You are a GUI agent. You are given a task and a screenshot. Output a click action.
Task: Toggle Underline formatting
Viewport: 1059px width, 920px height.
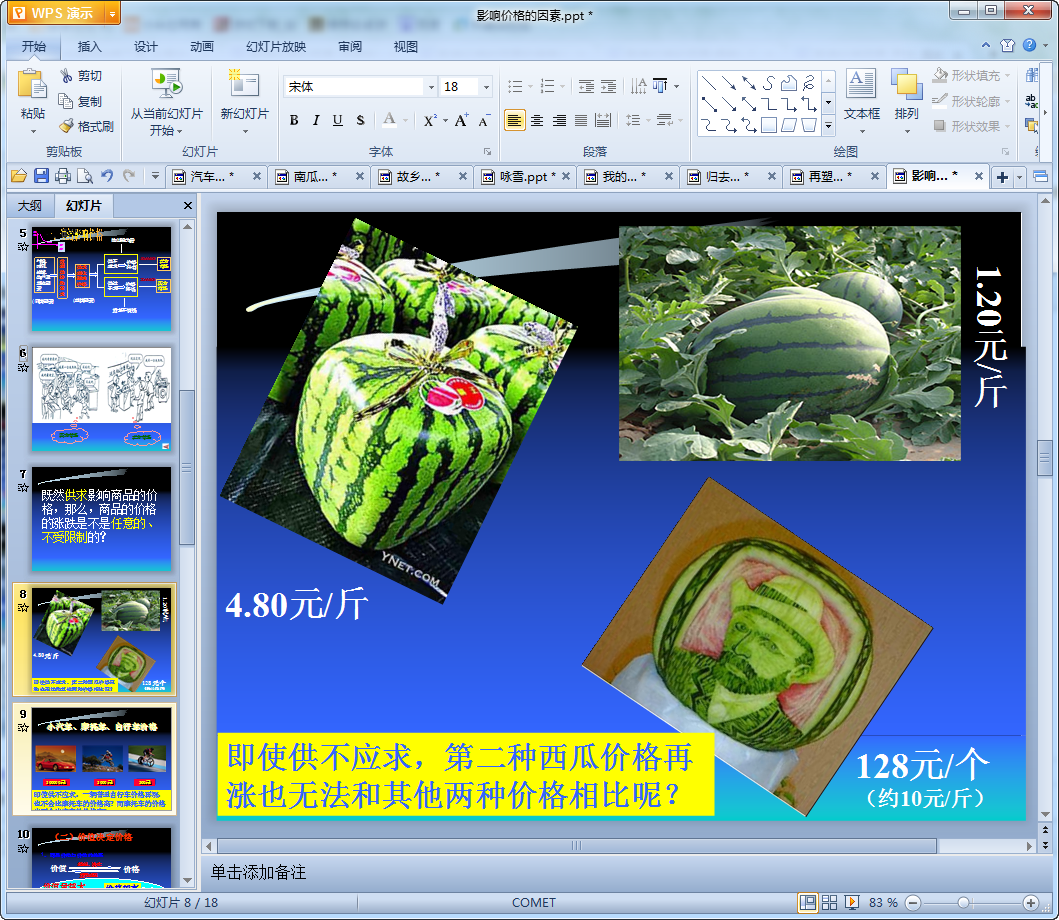[338, 120]
